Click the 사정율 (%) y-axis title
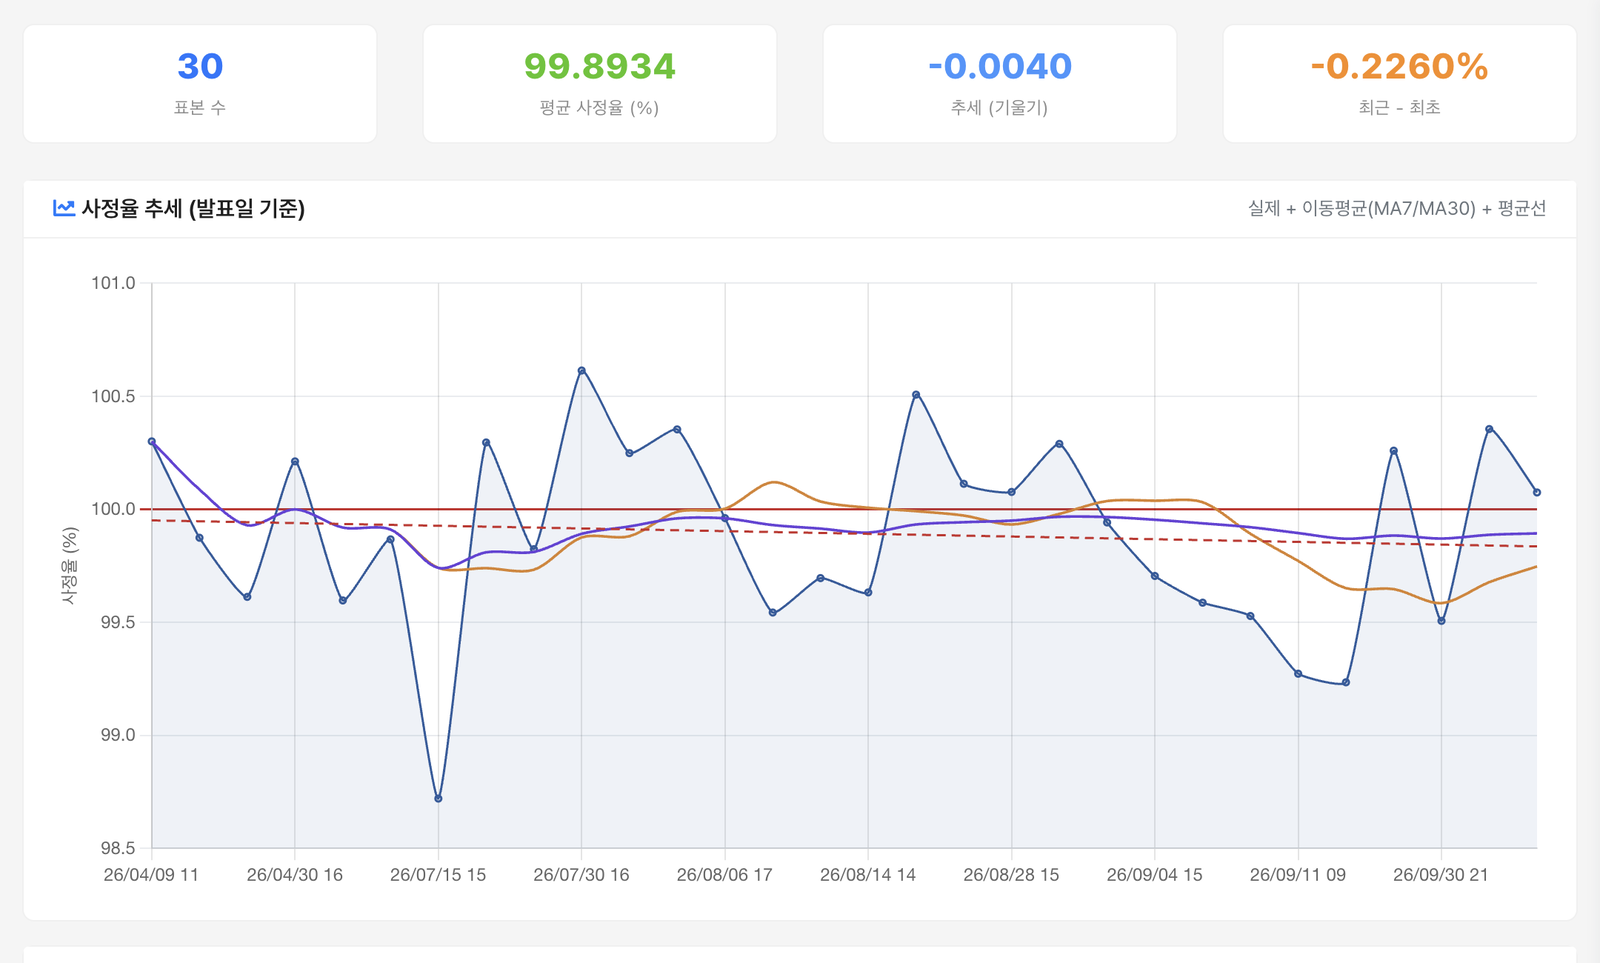The height and width of the screenshot is (963, 1600). (x=69, y=566)
